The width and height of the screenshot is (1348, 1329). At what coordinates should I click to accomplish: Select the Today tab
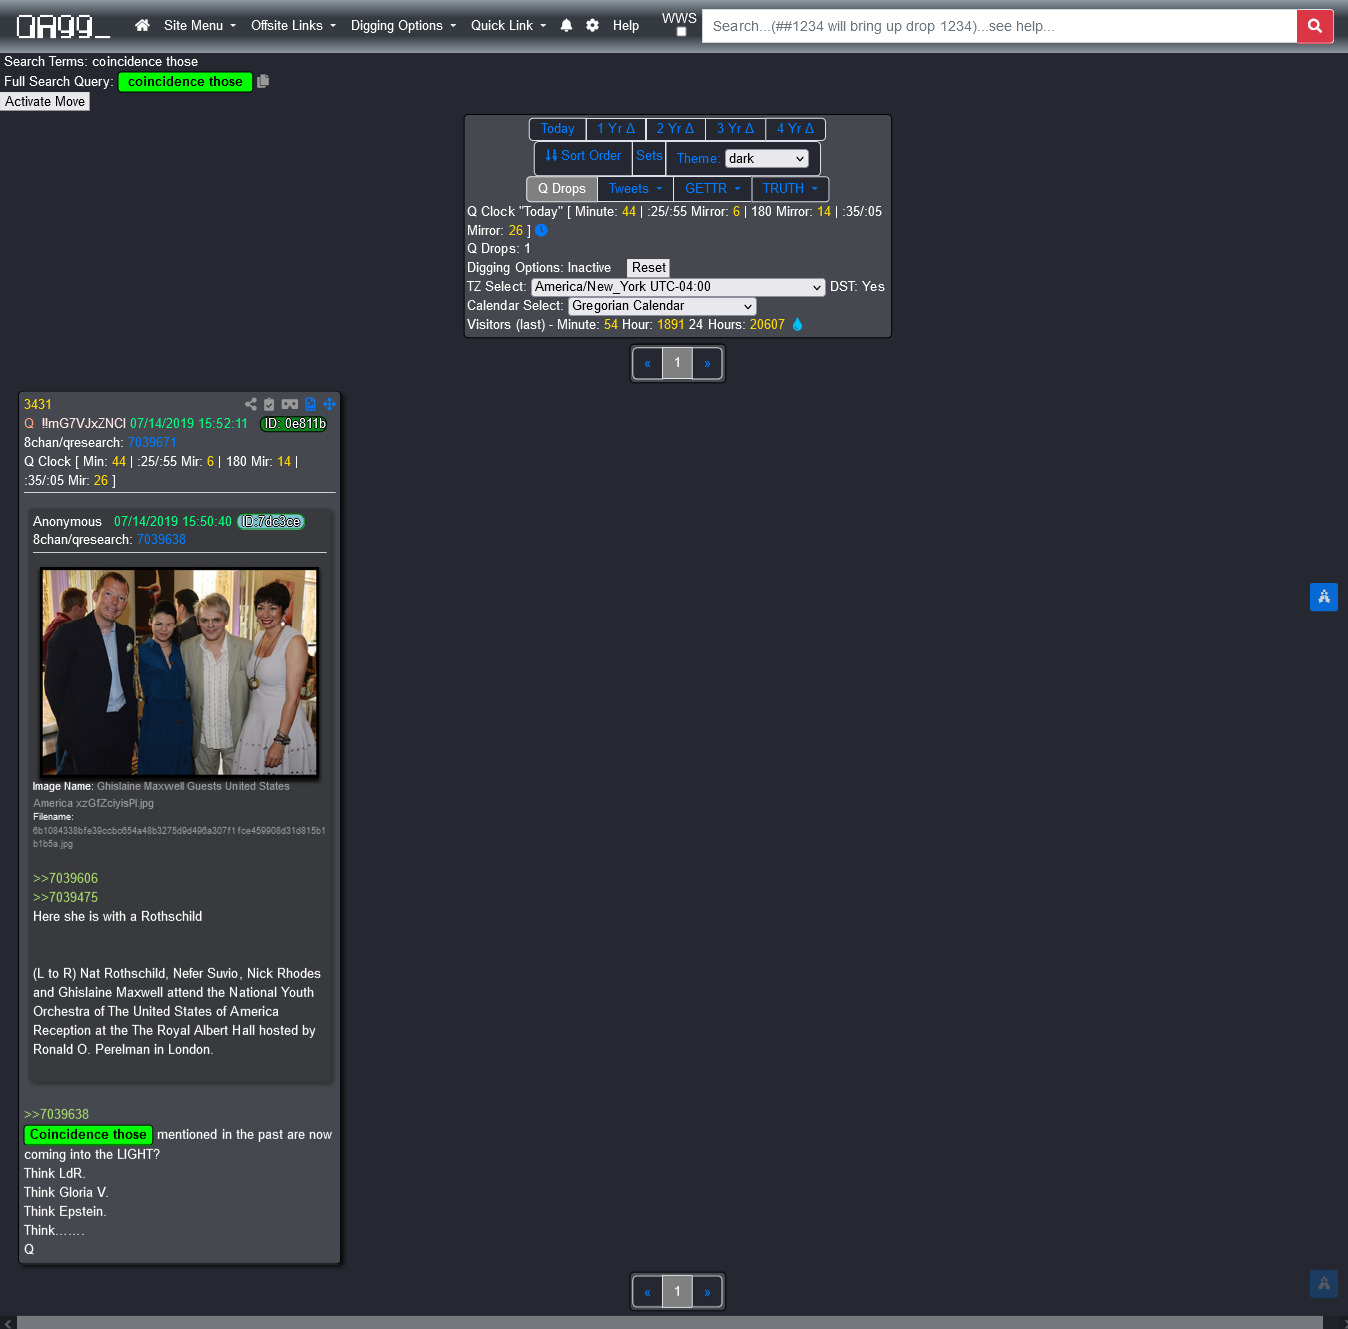pyautogui.click(x=557, y=129)
